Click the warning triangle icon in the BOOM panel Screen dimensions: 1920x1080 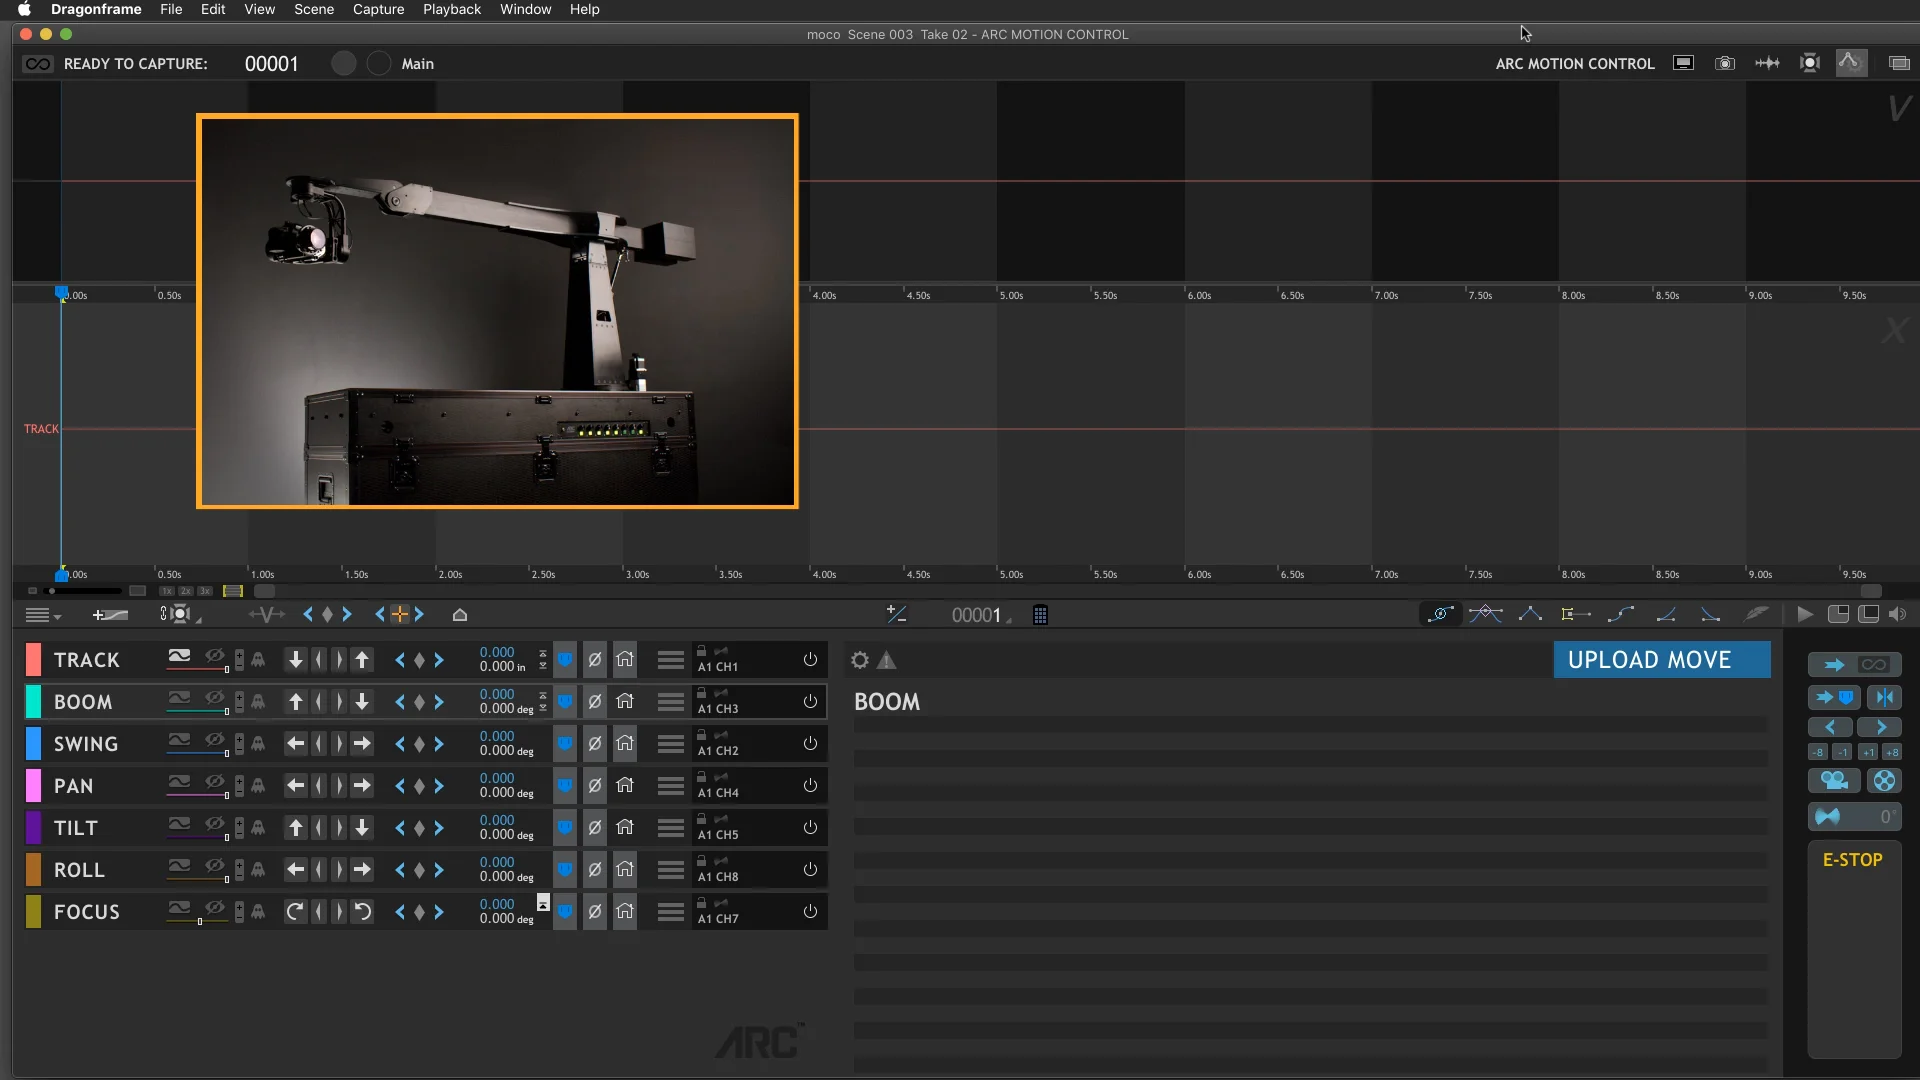click(x=887, y=660)
